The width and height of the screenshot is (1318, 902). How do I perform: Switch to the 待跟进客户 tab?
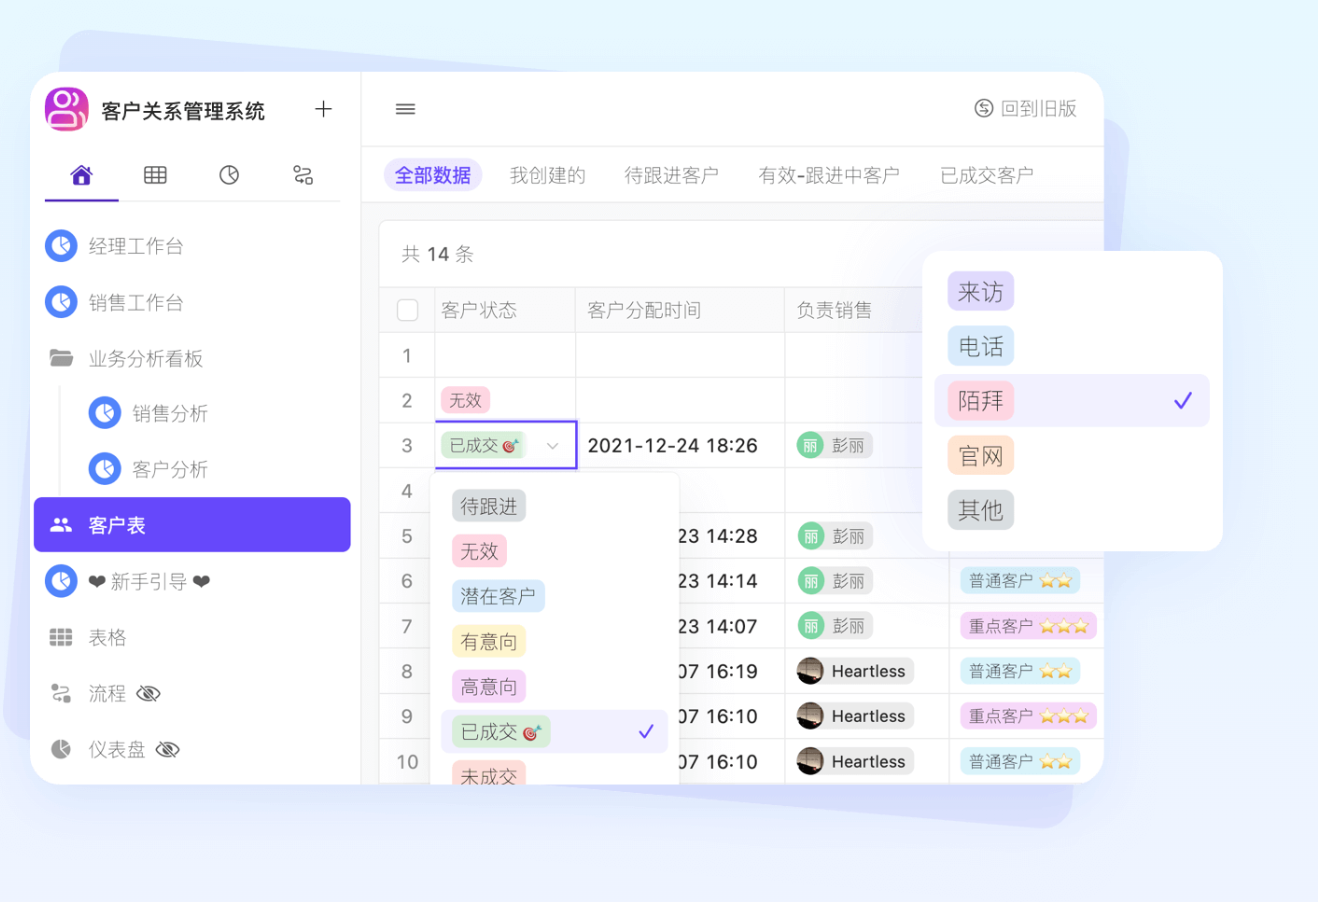[x=671, y=176]
